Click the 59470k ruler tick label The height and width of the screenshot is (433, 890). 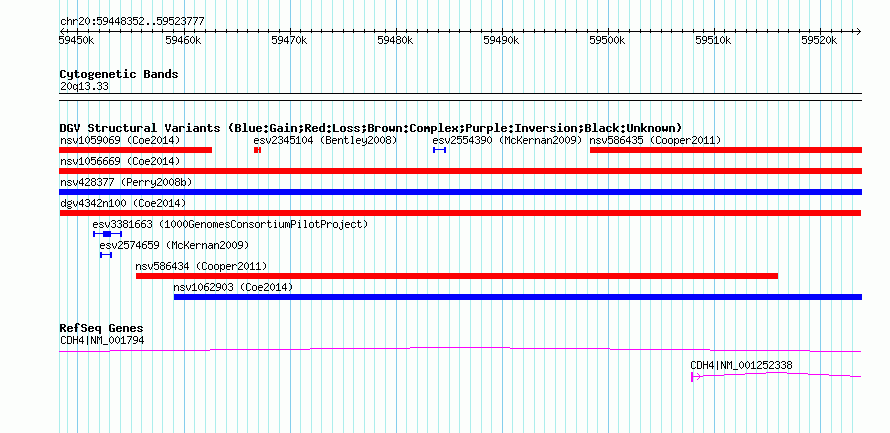(x=289, y=40)
